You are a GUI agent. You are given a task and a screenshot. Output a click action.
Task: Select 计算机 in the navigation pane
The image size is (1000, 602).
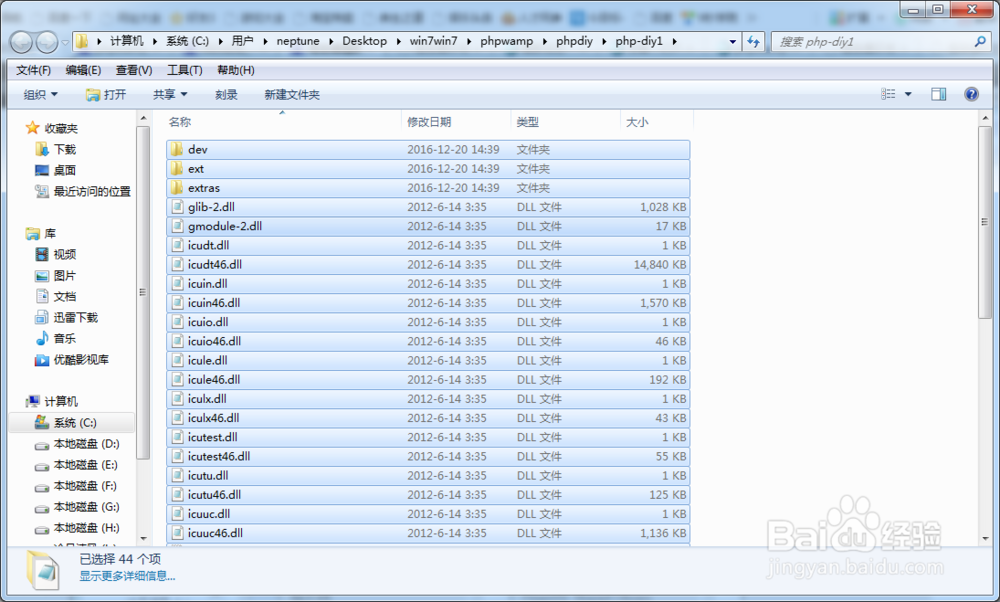(x=61, y=401)
